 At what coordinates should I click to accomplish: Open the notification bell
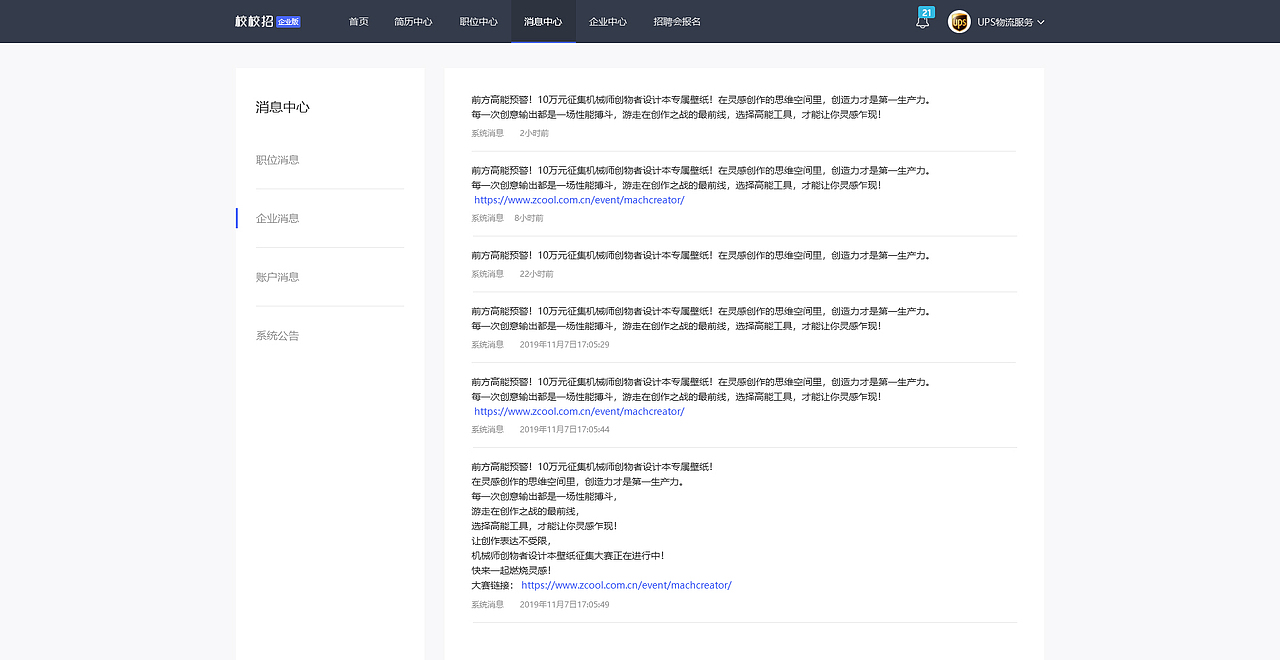point(924,21)
